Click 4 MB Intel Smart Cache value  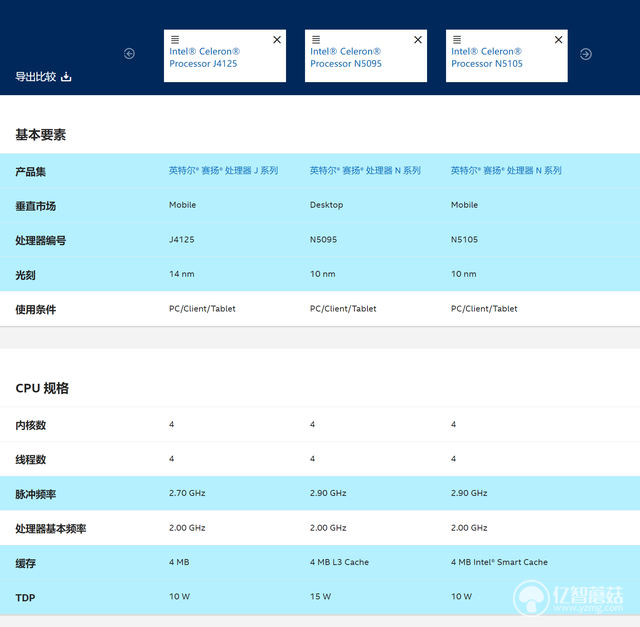pos(499,562)
